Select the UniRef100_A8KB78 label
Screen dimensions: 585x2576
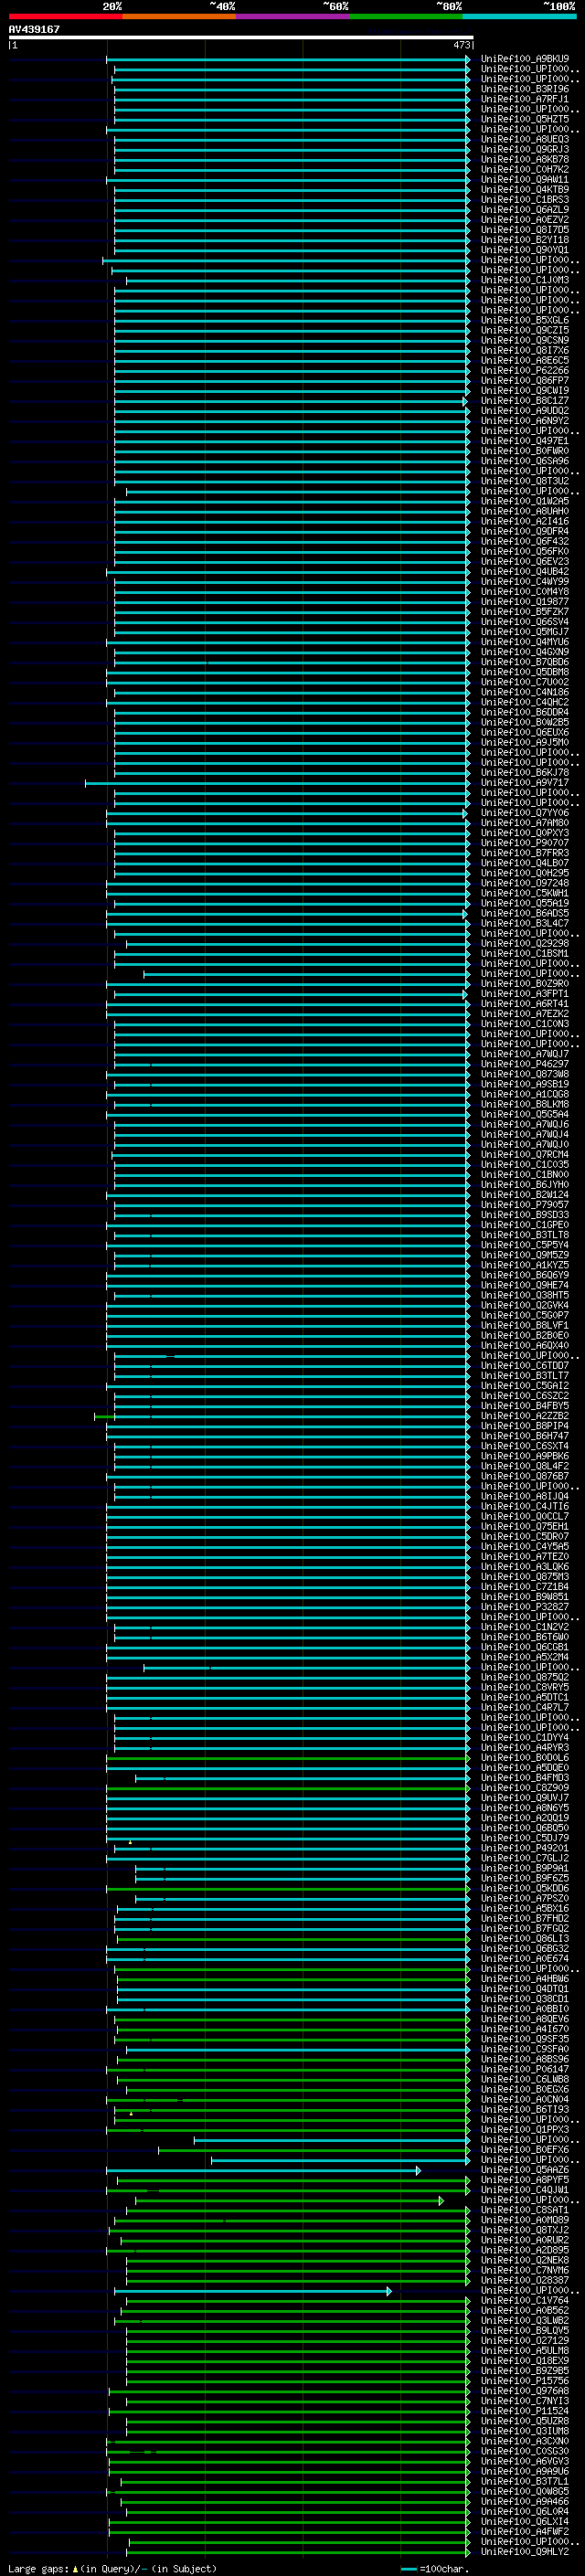click(x=525, y=159)
